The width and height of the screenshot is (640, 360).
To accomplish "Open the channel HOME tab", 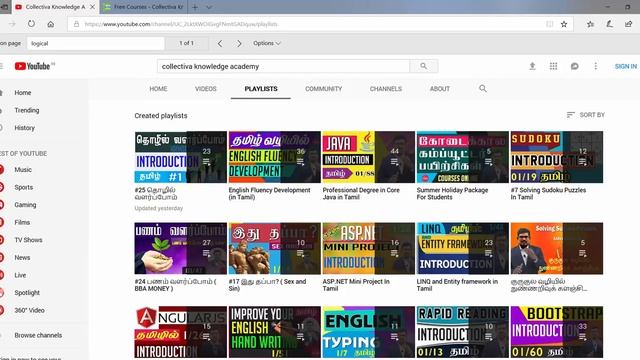I will click(x=158, y=89).
